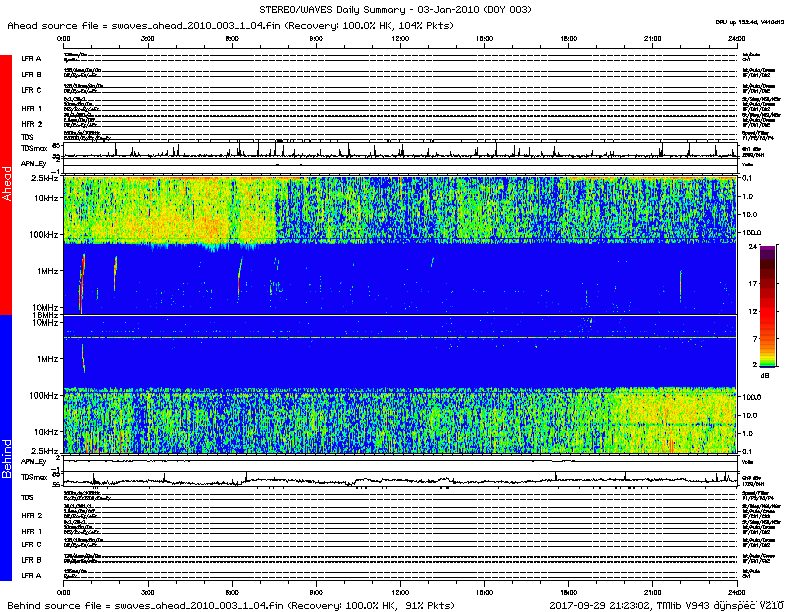This screenshot has height=612, width=792.
Task: Click the TDSmax label in the Ahead panel
Action: coord(32,148)
